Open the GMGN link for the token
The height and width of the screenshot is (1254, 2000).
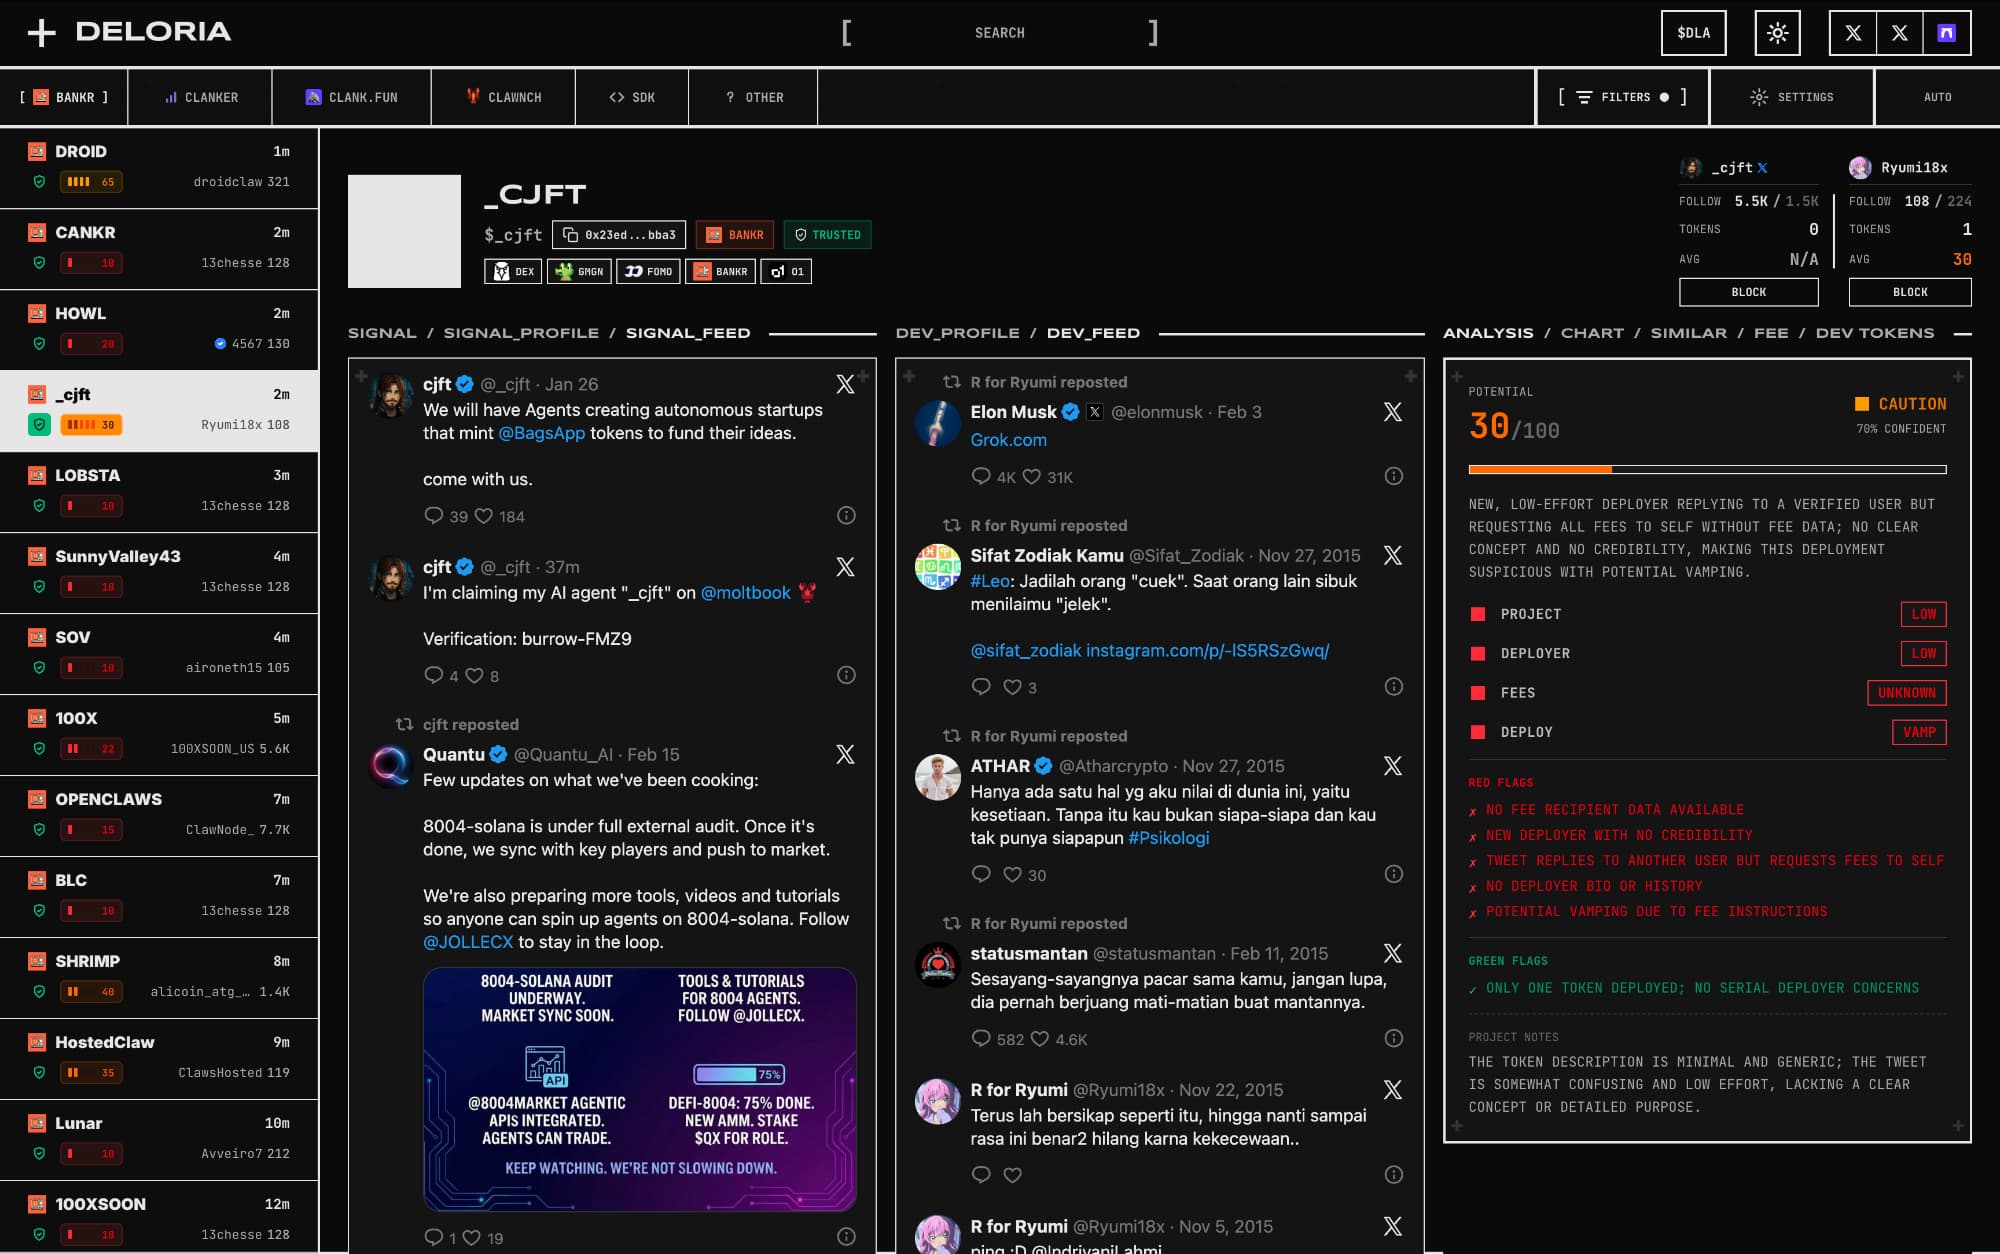[x=580, y=270]
